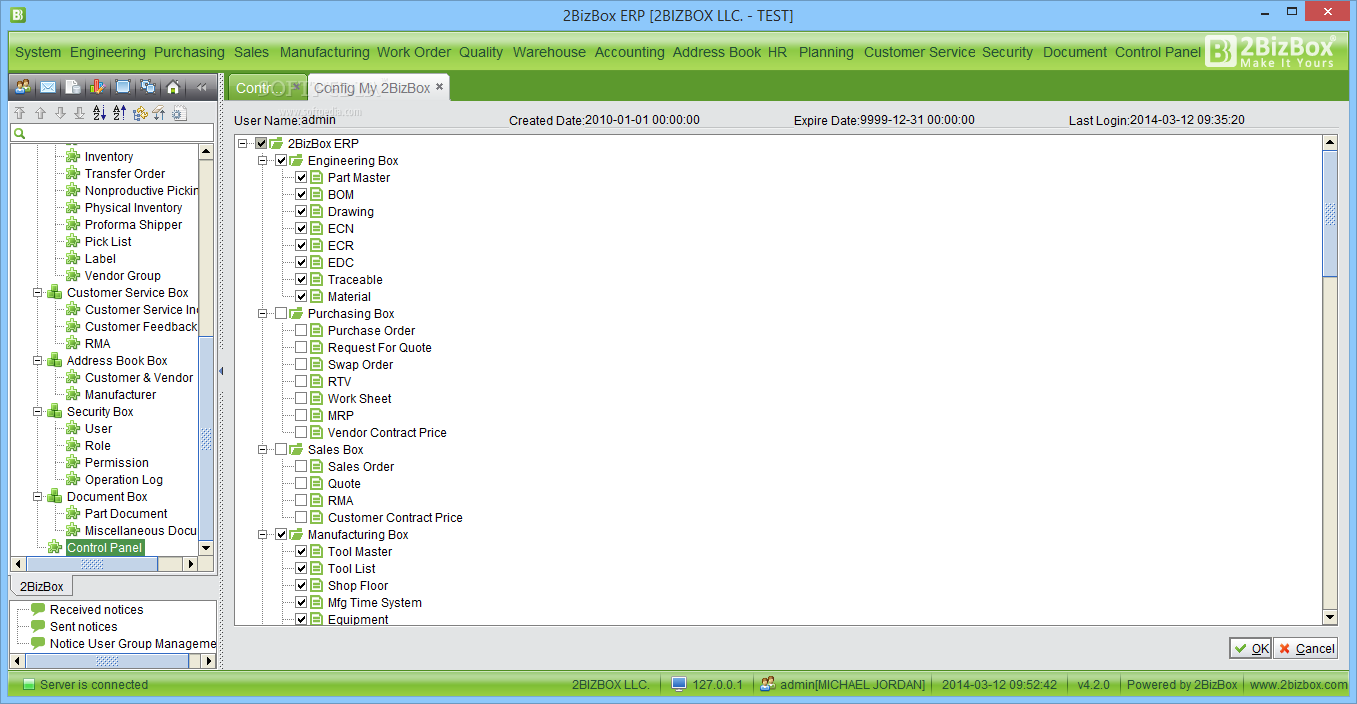Open the mail envelope icon
The width and height of the screenshot is (1357, 704).
pos(47,87)
